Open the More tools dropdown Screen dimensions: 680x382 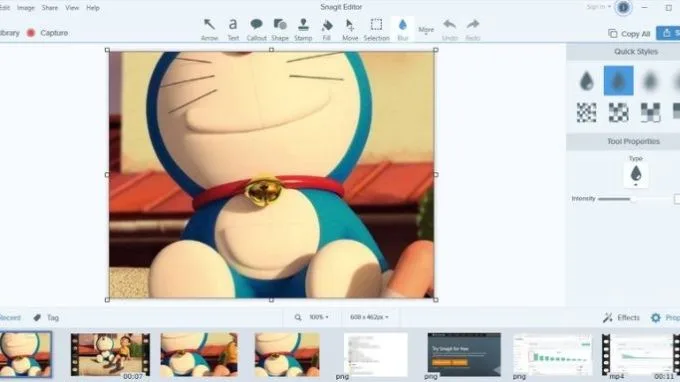coord(426,30)
